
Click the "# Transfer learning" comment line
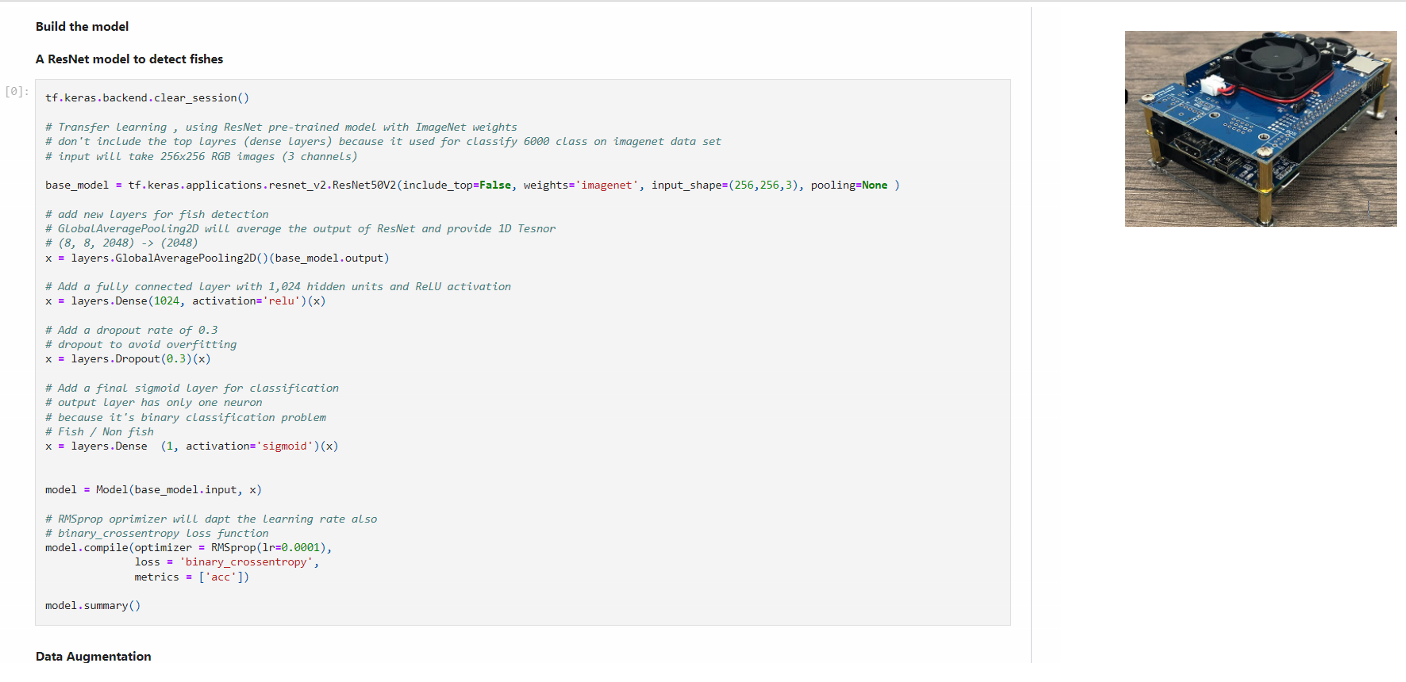(x=281, y=127)
